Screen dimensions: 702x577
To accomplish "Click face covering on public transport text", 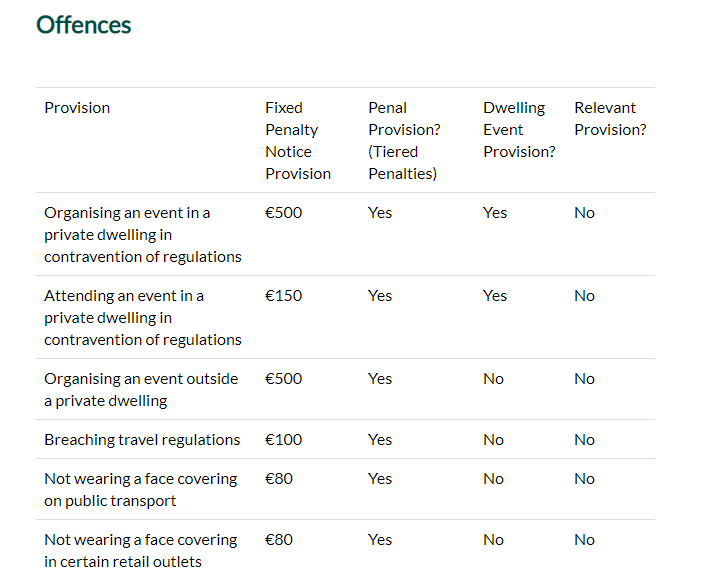I will tap(140, 489).
